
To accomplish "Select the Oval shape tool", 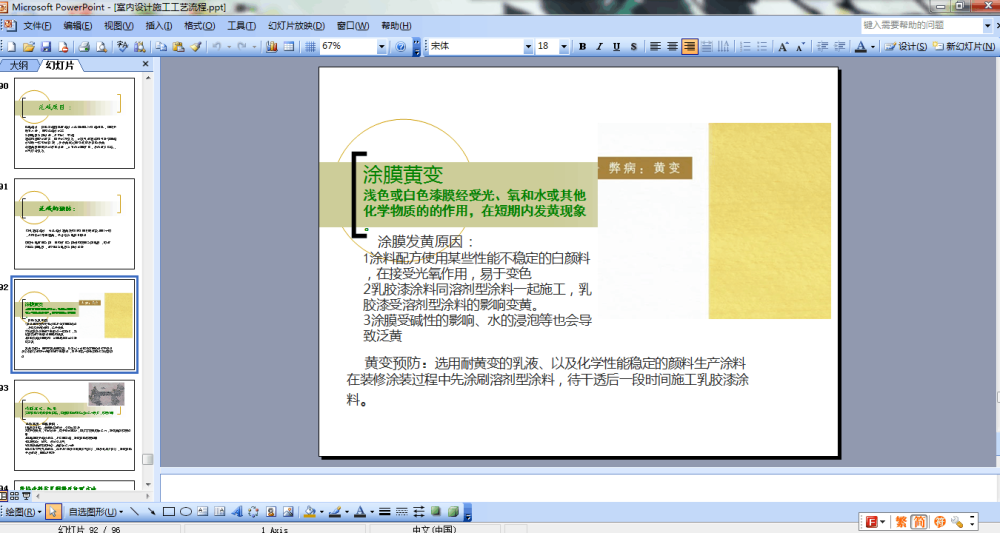I will 186,511.
